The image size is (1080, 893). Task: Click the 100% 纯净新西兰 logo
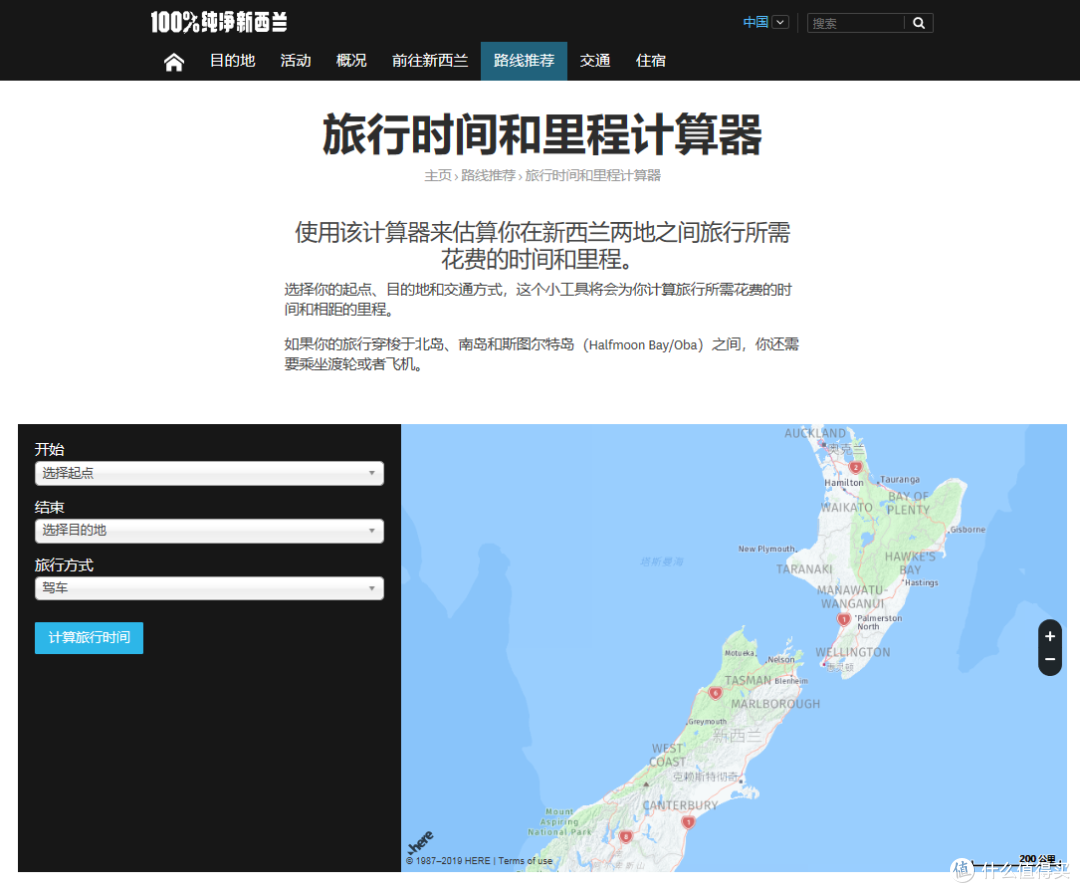coord(219,22)
